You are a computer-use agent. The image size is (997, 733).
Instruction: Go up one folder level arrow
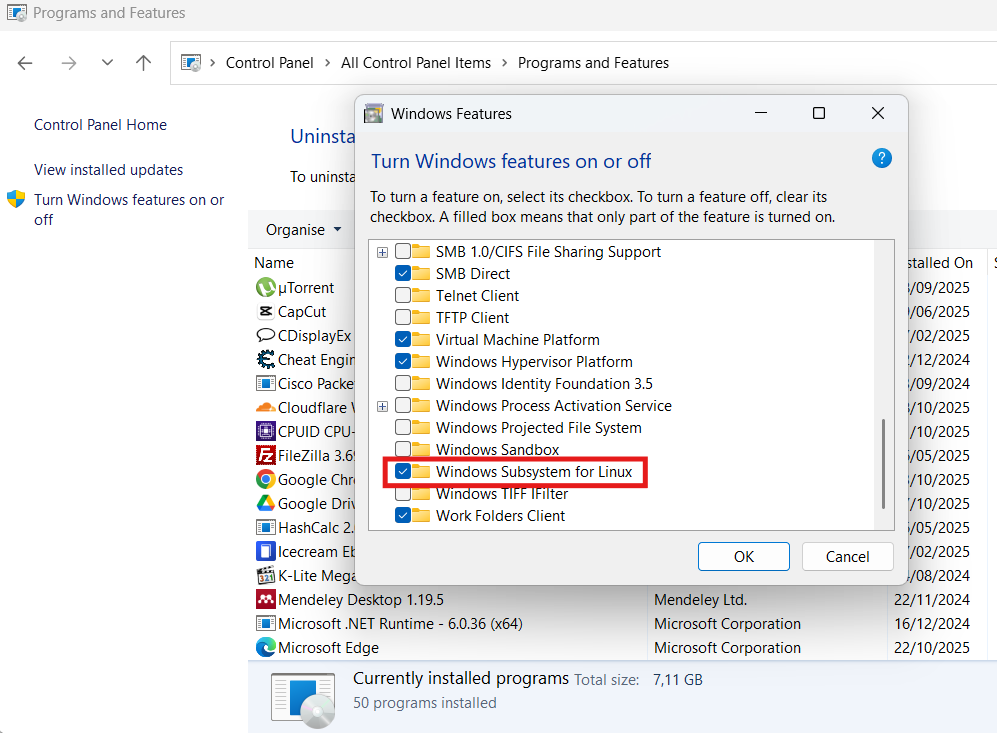click(143, 63)
